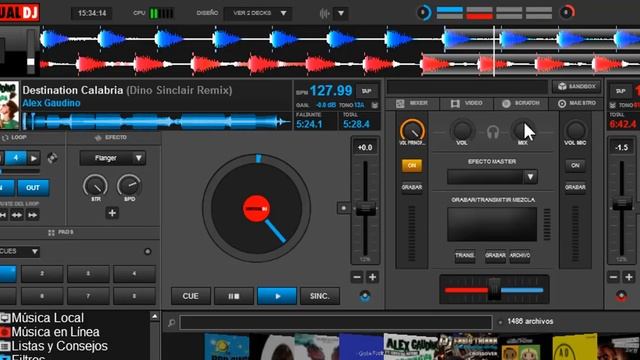Toggle loop size 4 button
Viewport: 640px width, 360px height.
16,158
